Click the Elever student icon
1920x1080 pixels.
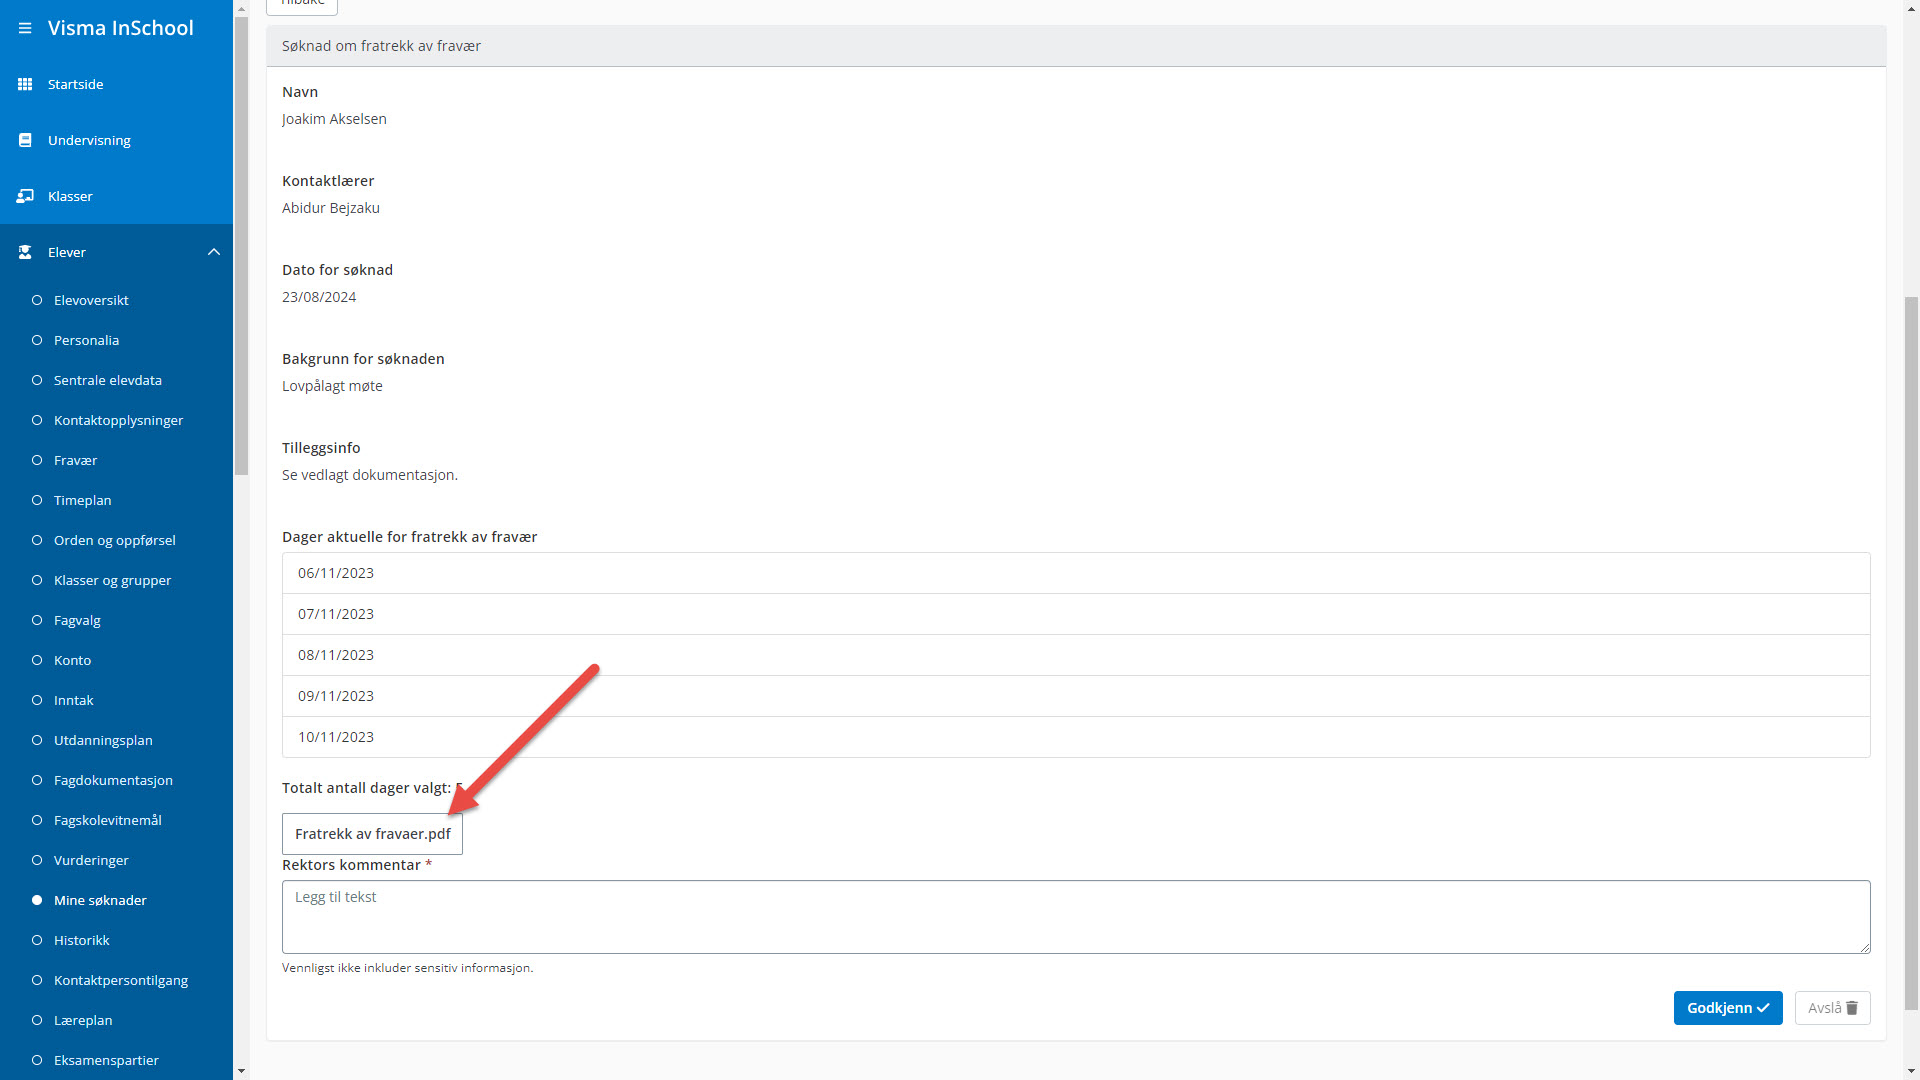[x=25, y=252]
